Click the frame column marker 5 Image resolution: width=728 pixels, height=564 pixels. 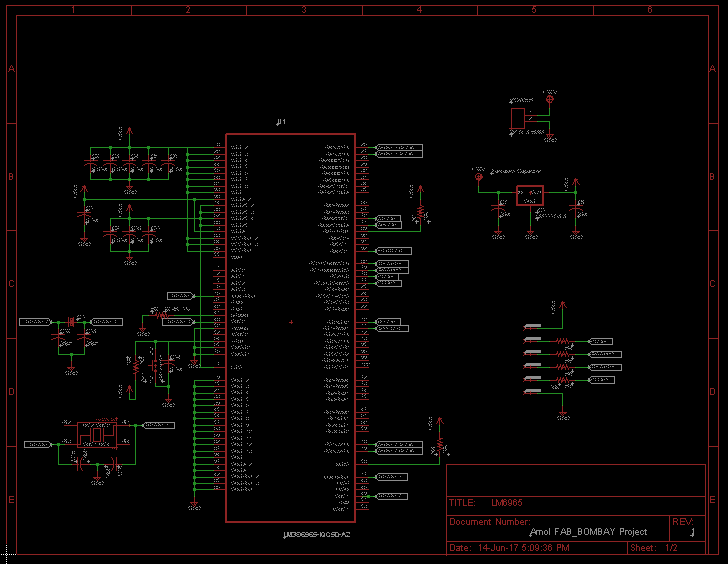click(x=534, y=10)
